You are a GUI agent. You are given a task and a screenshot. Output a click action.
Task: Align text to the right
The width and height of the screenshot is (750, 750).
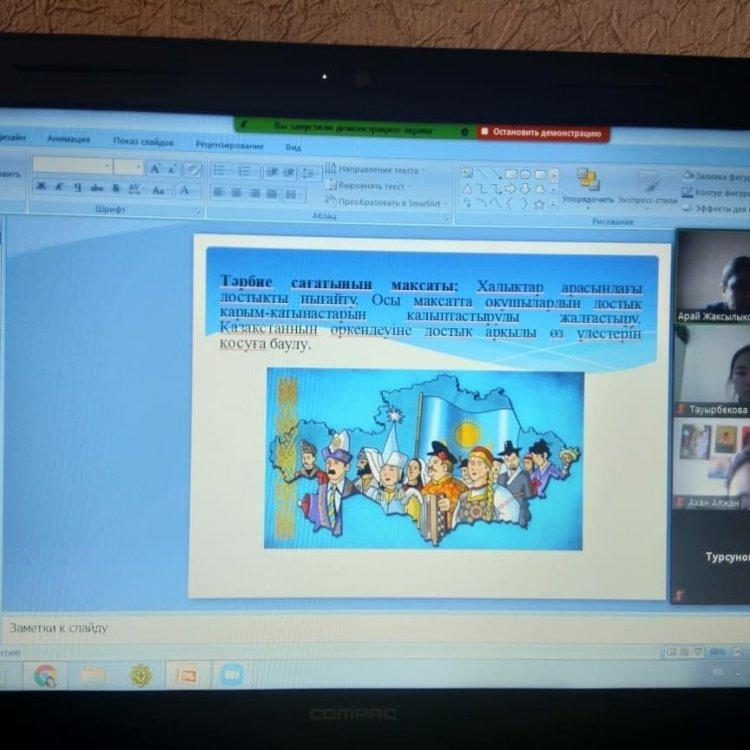point(254,193)
